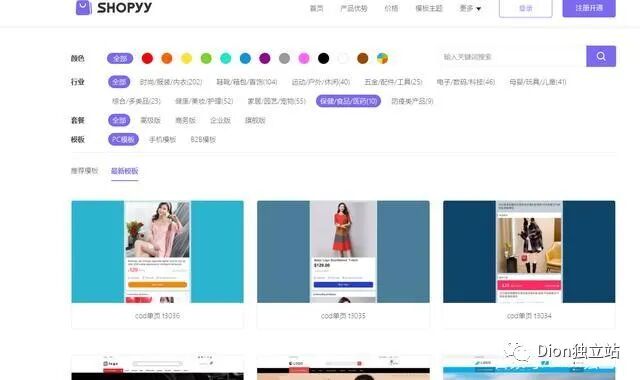Image resolution: width=640 pixels, height=380 pixels.
Task: Filter templates by yellow color
Action: click(187, 58)
